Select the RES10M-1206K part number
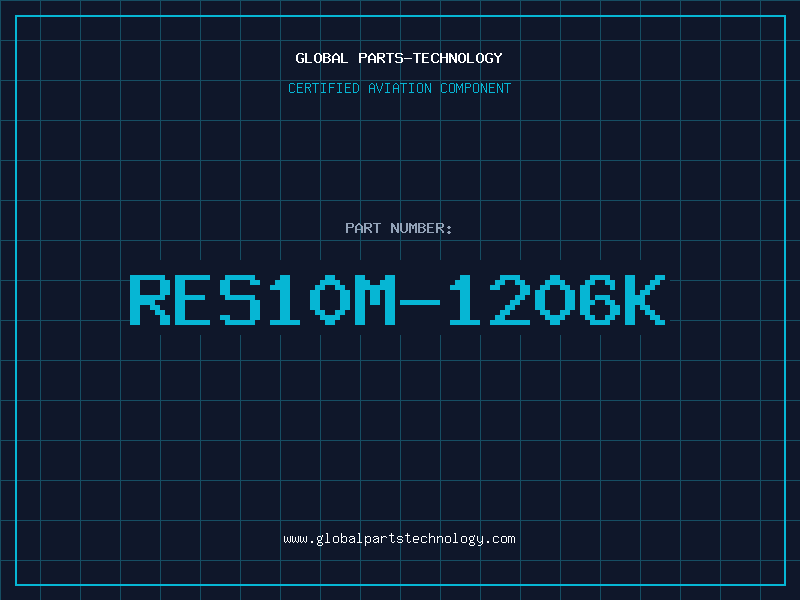The height and width of the screenshot is (600, 800). [397, 300]
